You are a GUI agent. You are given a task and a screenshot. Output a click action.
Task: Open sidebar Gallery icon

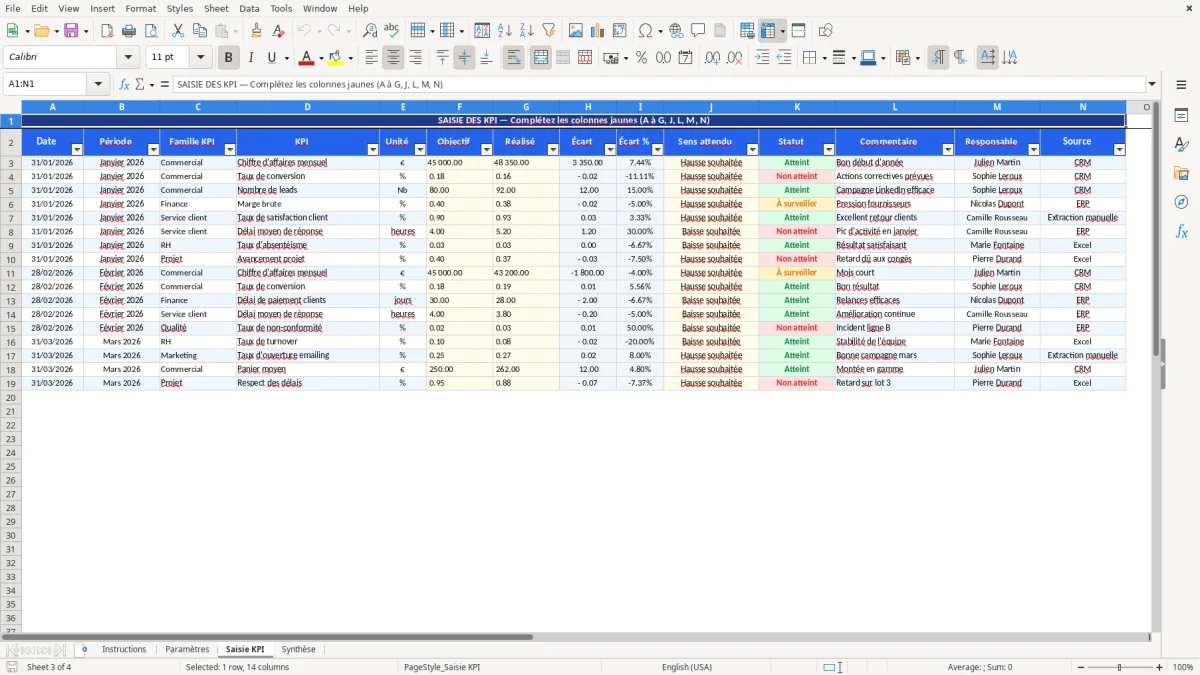pyautogui.click(x=1182, y=174)
